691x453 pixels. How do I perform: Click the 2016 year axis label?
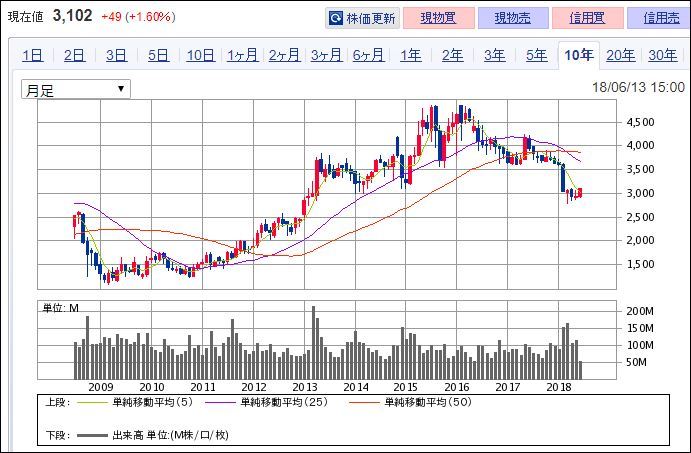pyautogui.click(x=457, y=387)
